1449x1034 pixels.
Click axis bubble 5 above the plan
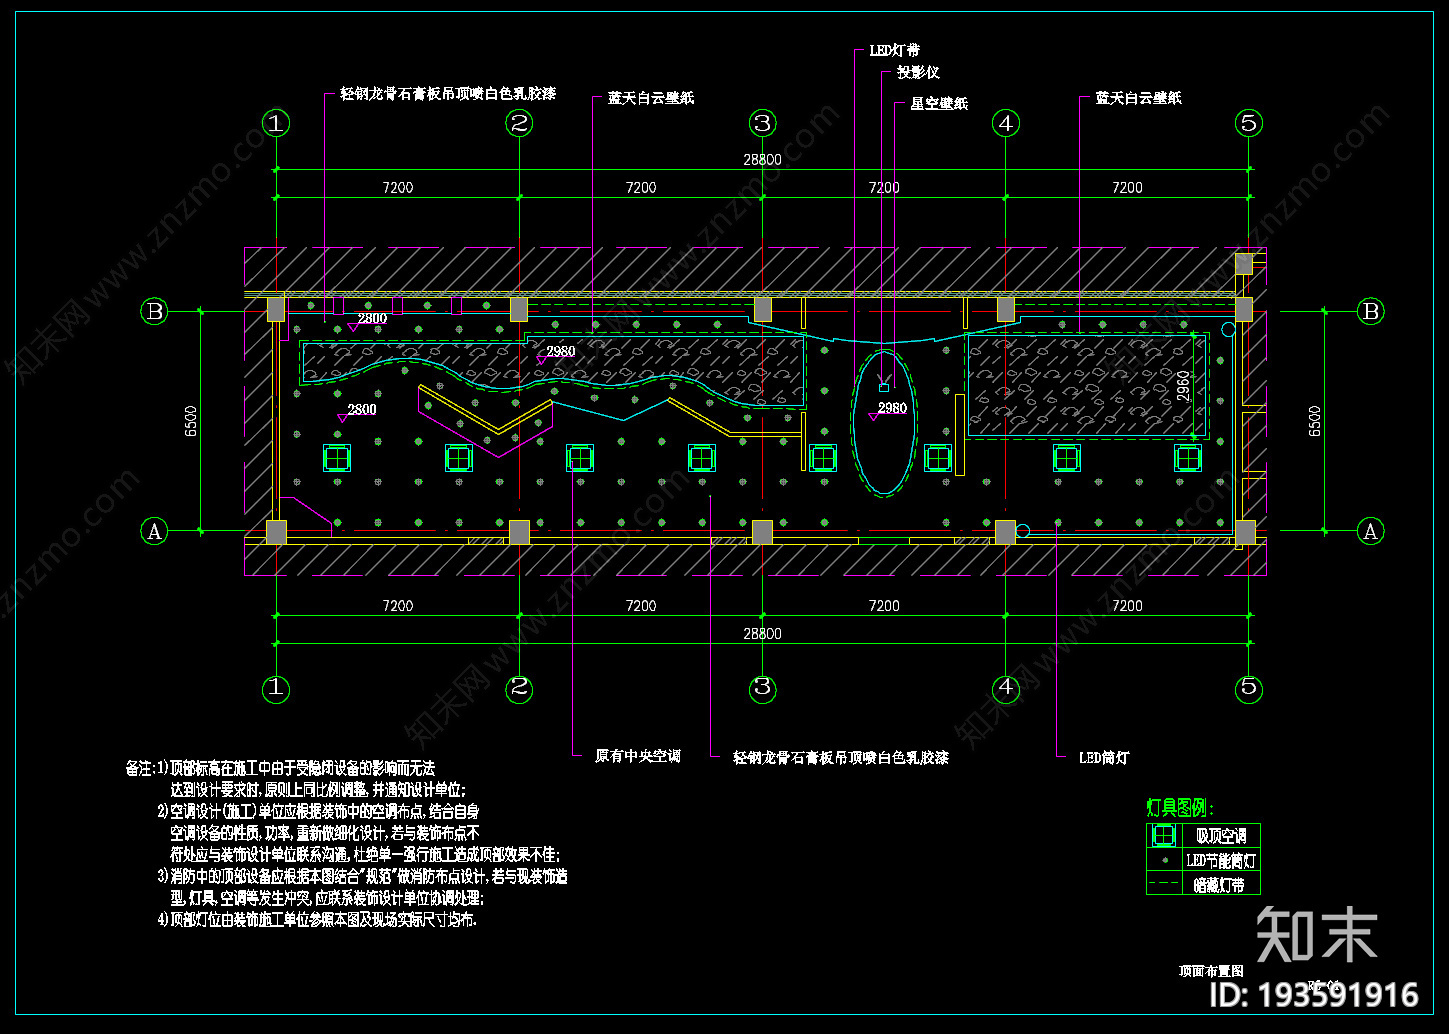tap(1248, 123)
